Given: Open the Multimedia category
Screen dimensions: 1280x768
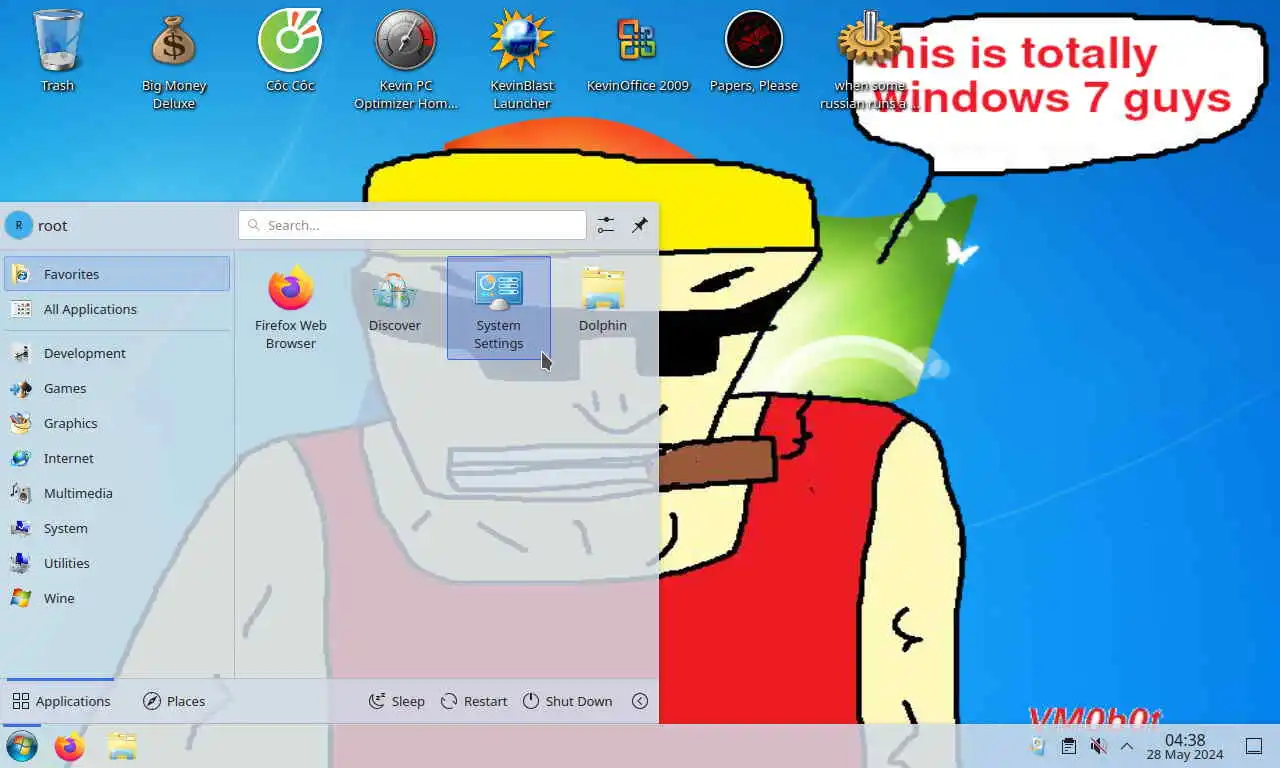Looking at the screenshot, I should point(117,493).
